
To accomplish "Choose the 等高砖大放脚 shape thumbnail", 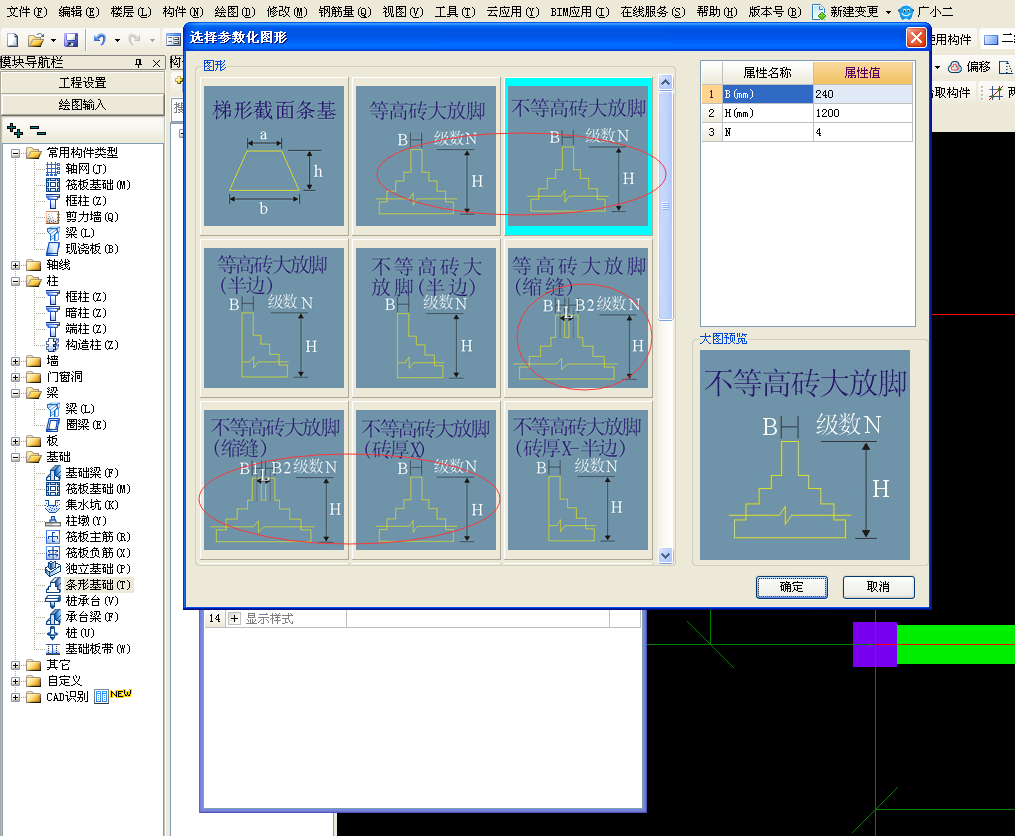I will (427, 156).
